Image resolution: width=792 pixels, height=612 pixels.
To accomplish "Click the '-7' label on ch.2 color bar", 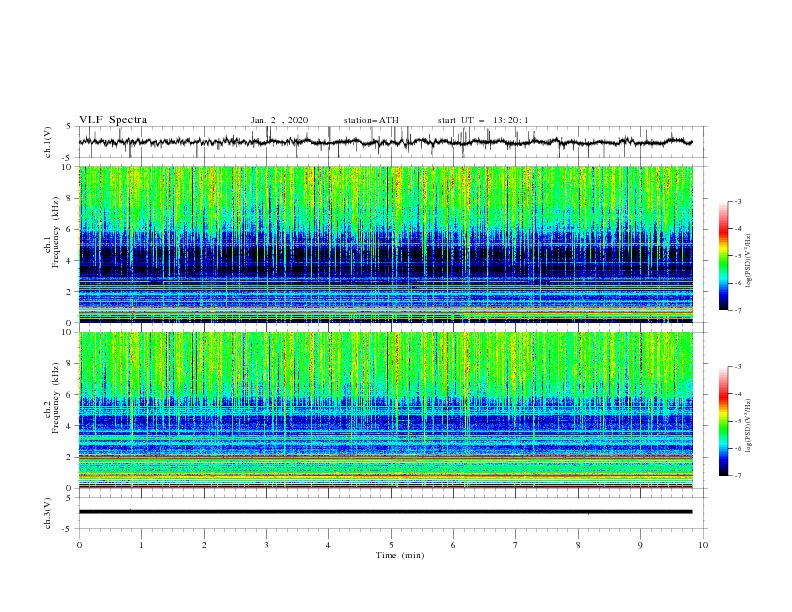I will [x=738, y=476].
